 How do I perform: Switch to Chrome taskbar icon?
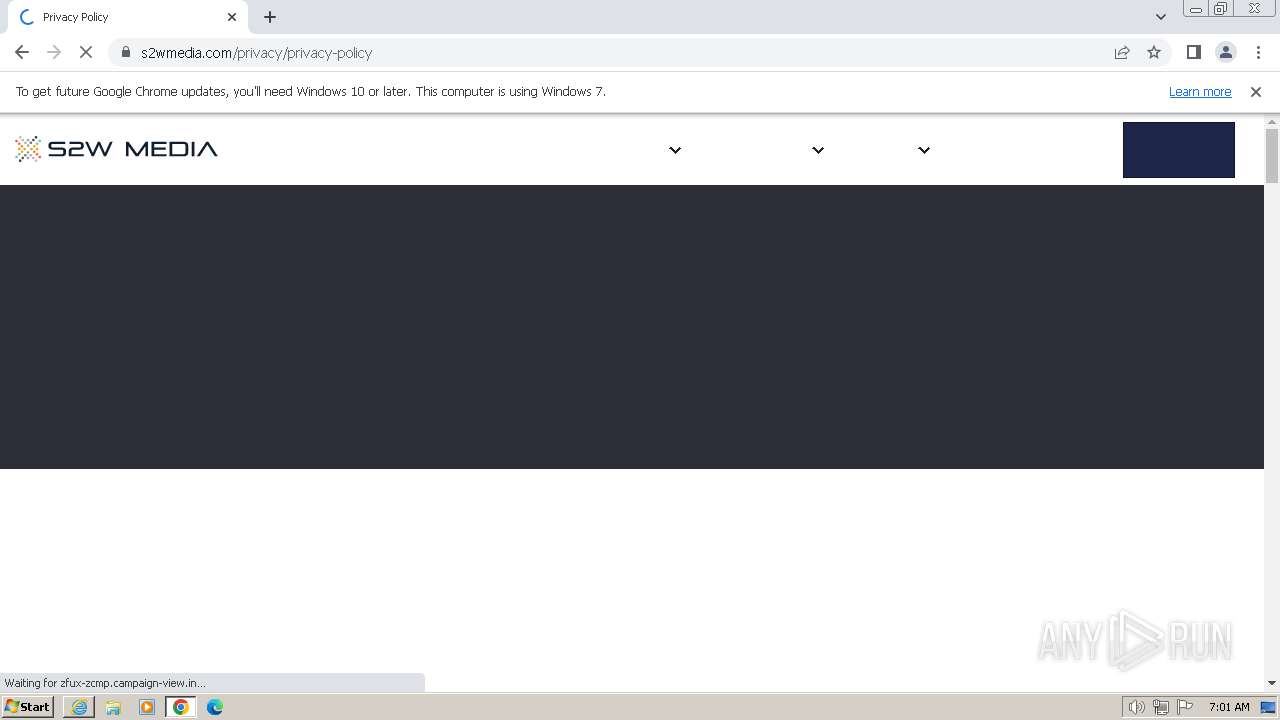[181, 707]
